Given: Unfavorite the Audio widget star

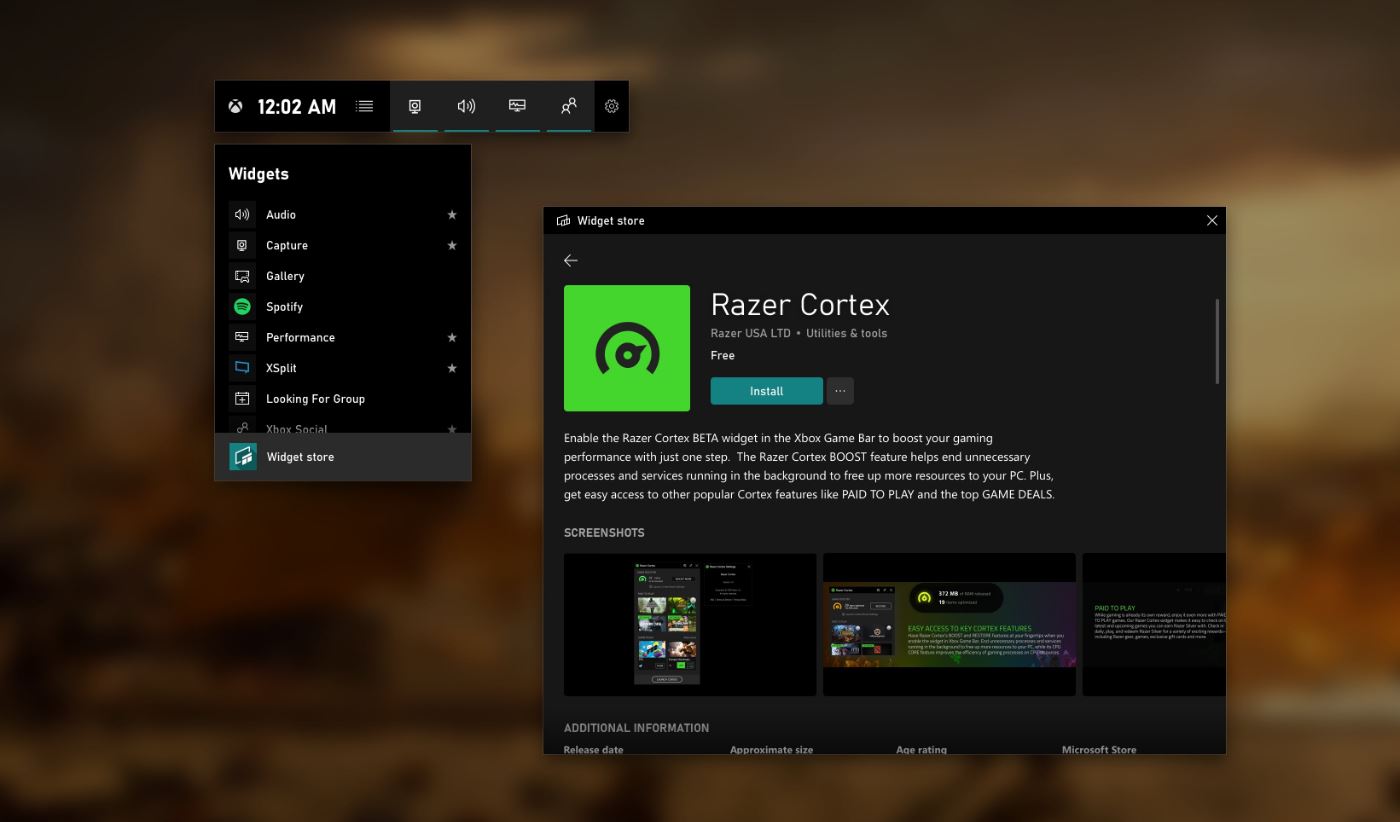Looking at the screenshot, I should click(452, 215).
